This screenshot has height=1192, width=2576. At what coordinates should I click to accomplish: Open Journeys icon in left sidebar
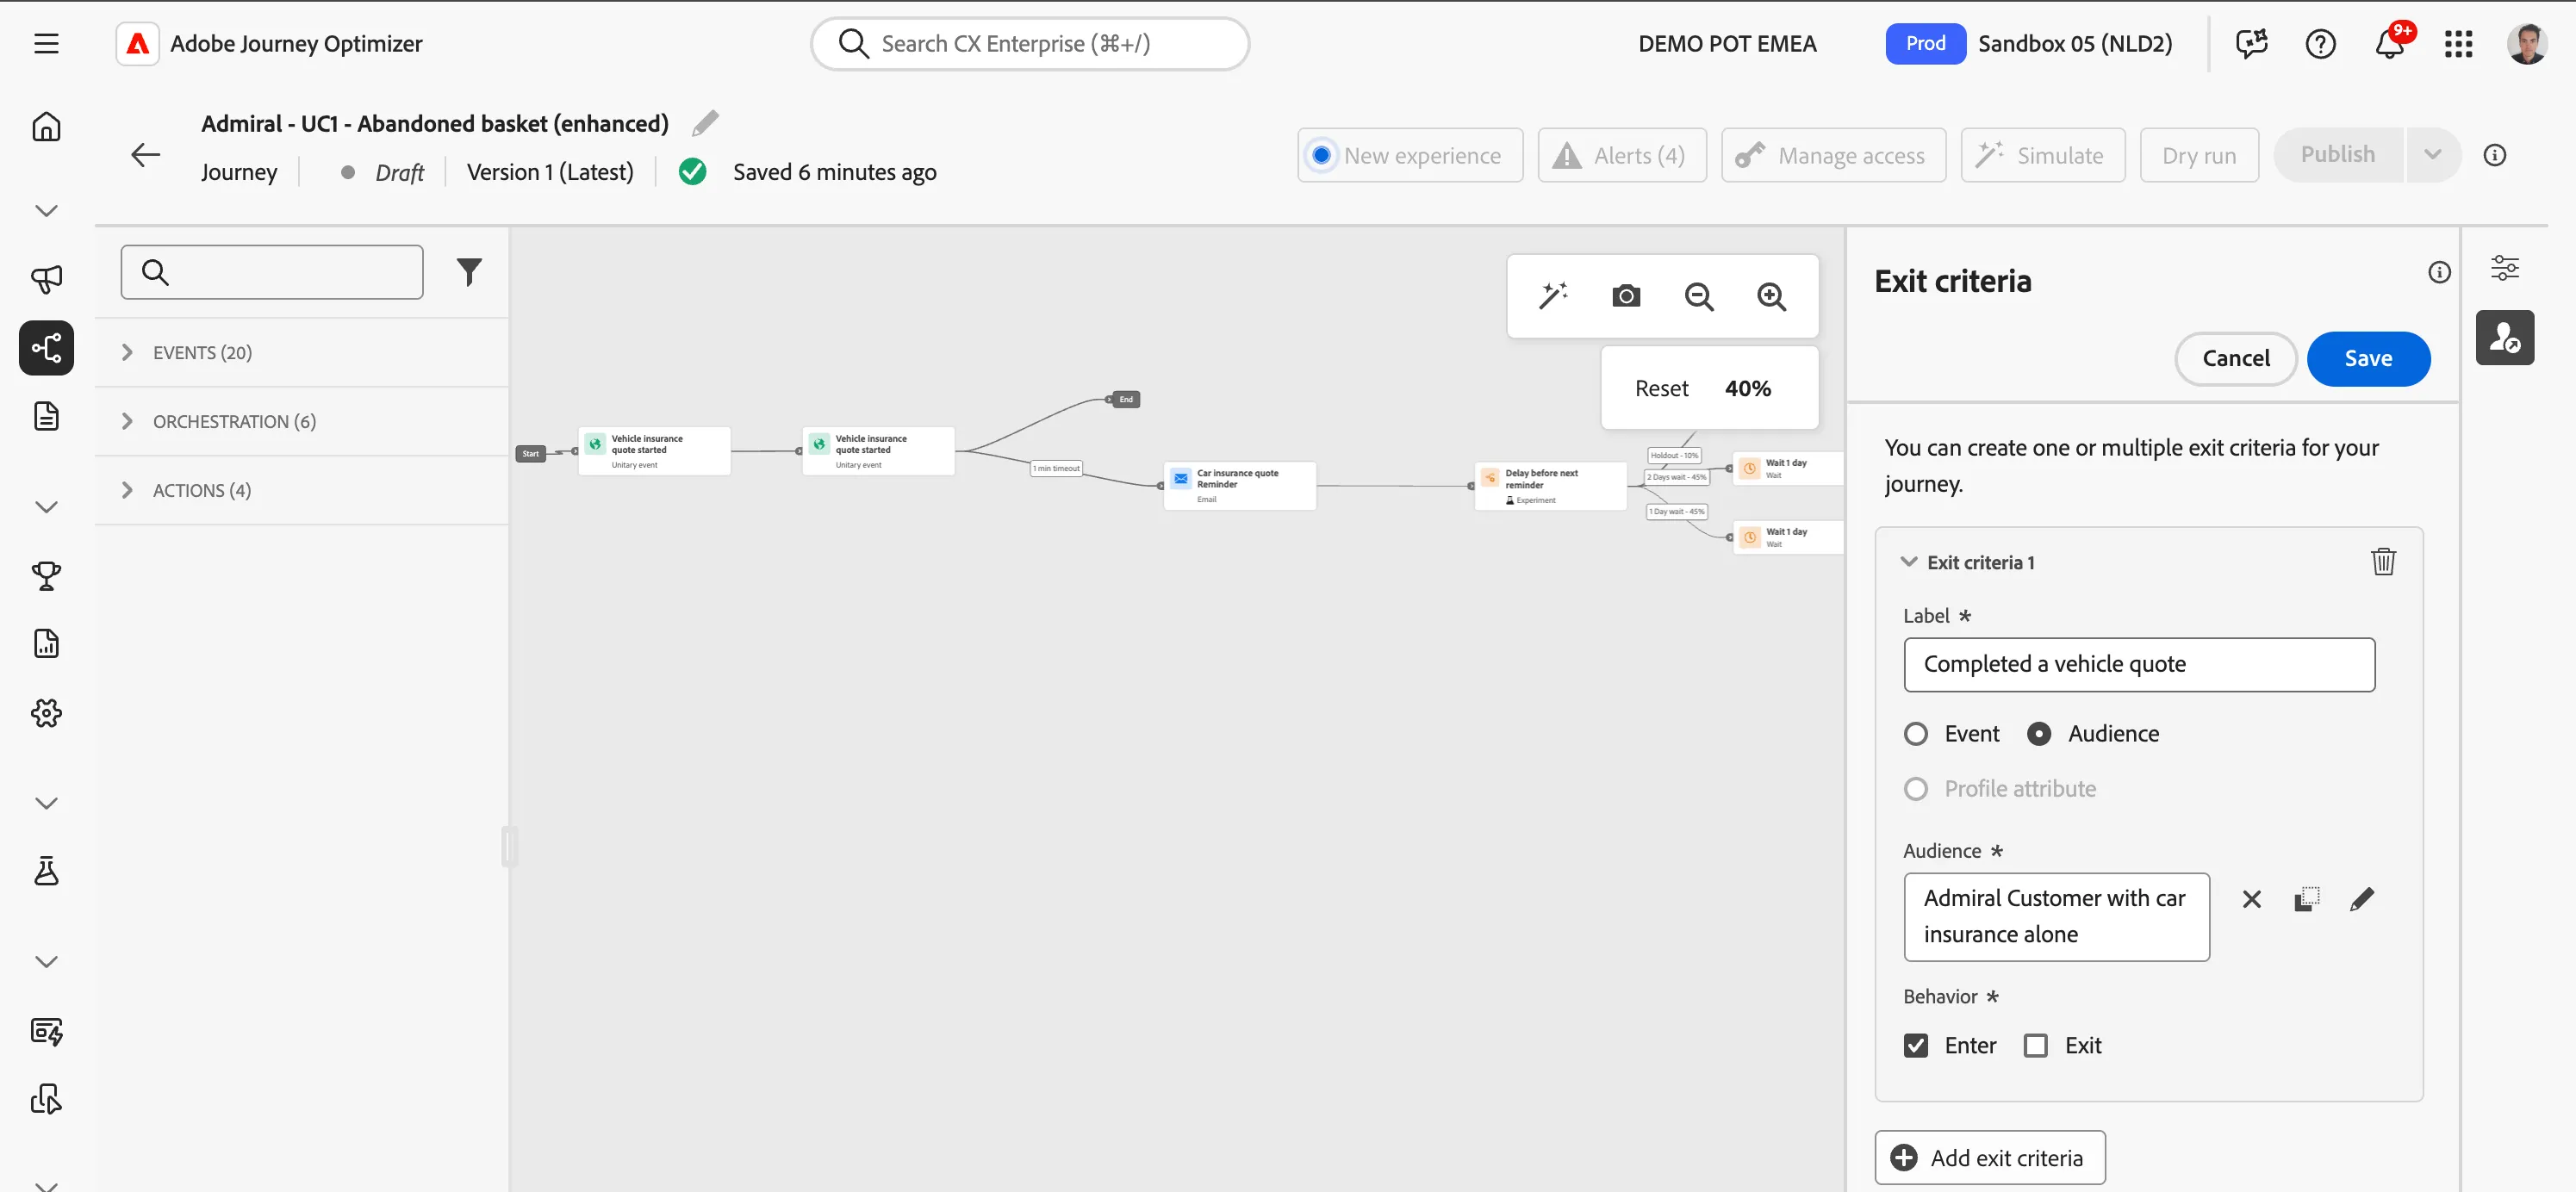tap(46, 348)
